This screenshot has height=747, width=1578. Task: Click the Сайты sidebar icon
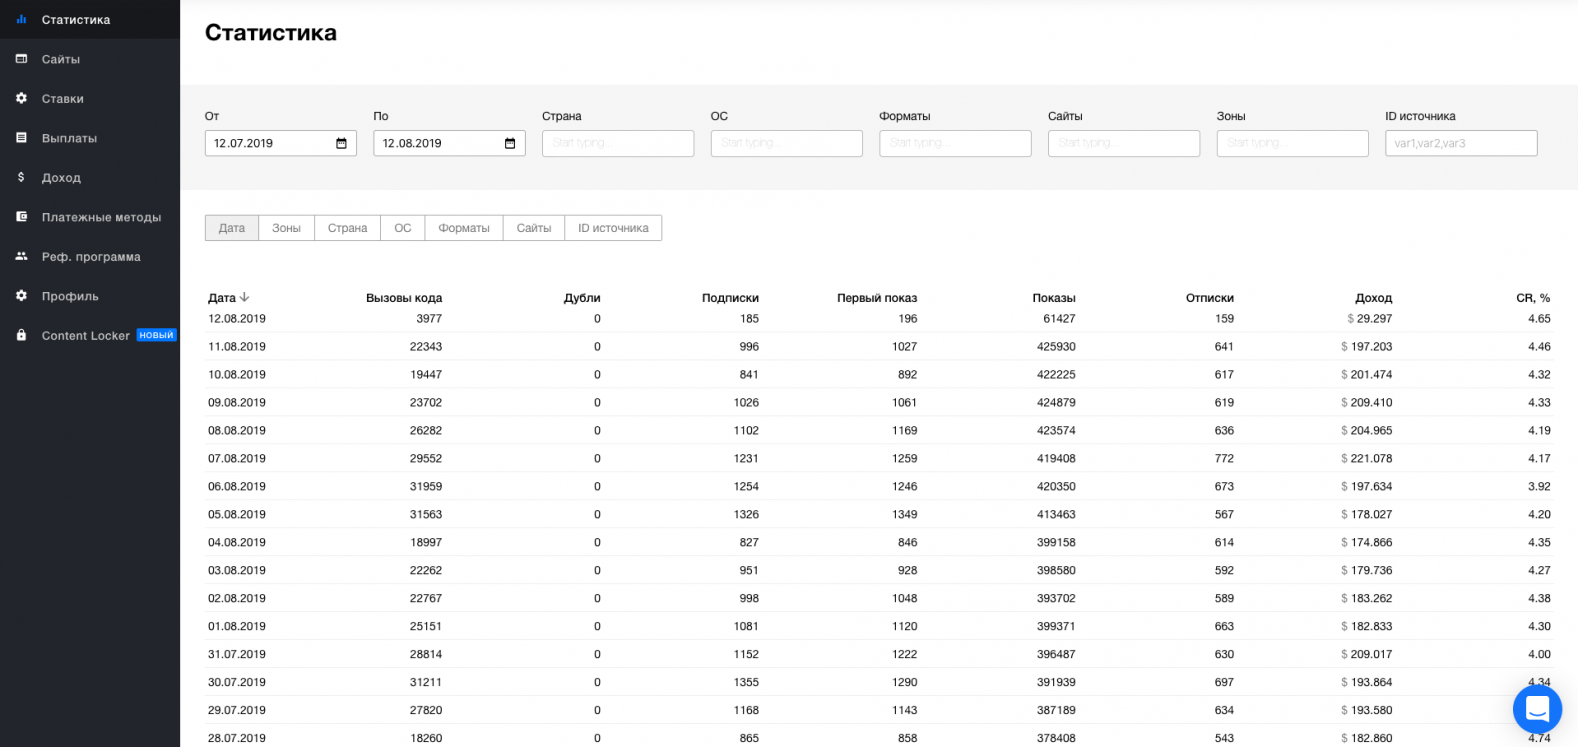coord(21,59)
